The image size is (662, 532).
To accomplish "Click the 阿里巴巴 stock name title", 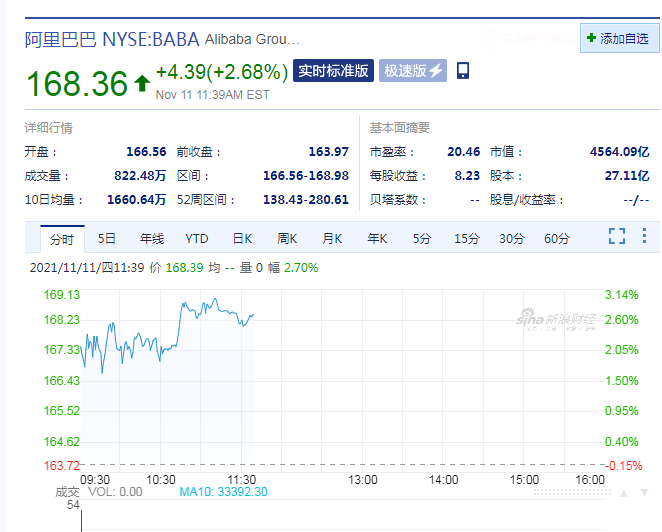I will pyautogui.click(x=61, y=40).
